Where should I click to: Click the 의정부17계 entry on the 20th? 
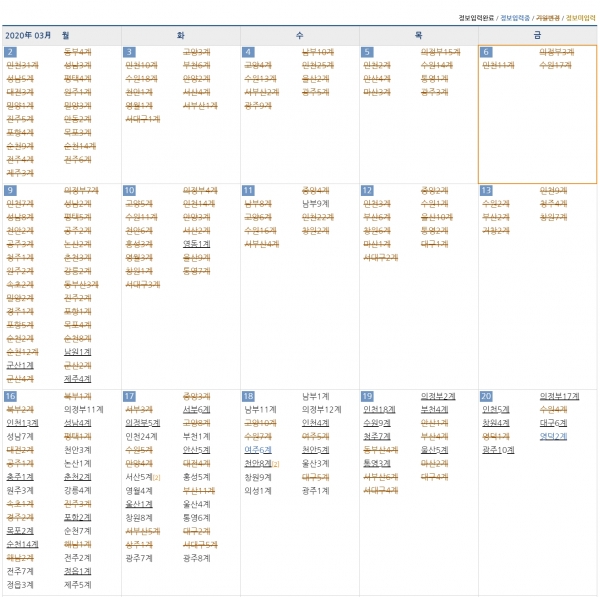pyautogui.click(x=559, y=396)
